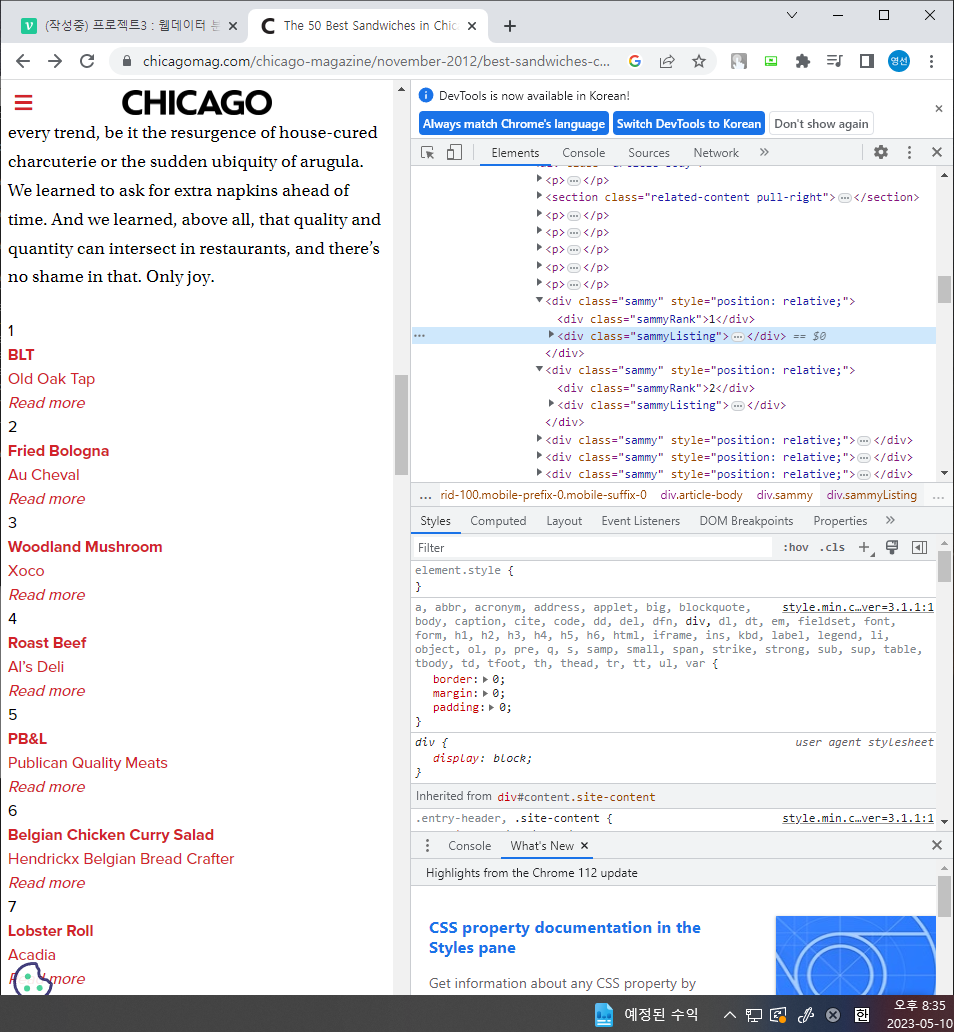
Task: Show more DevTools main tabs chevron
Action: [x=764, y=152]
